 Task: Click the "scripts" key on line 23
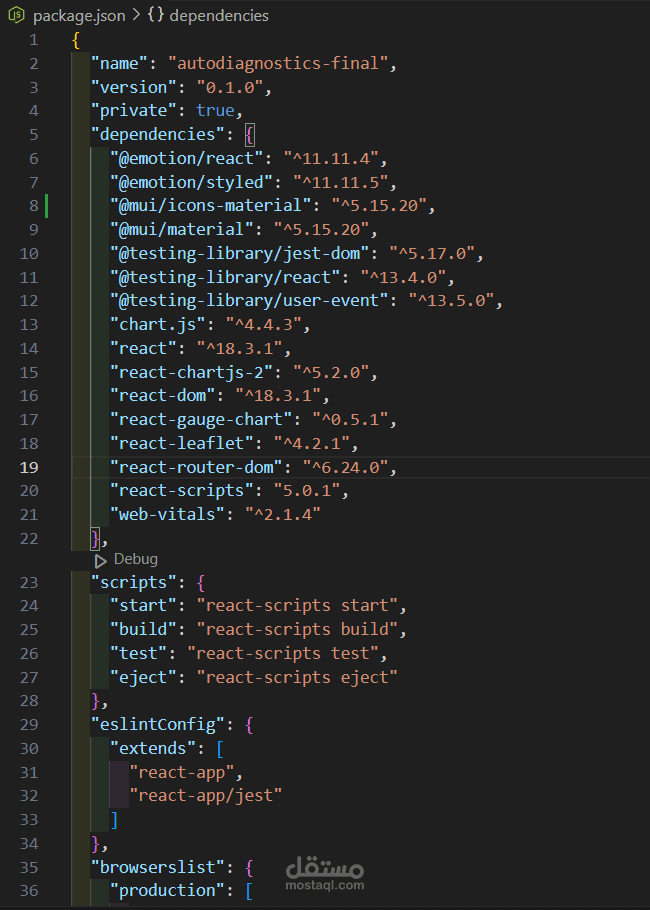click(x=134, y=583)
